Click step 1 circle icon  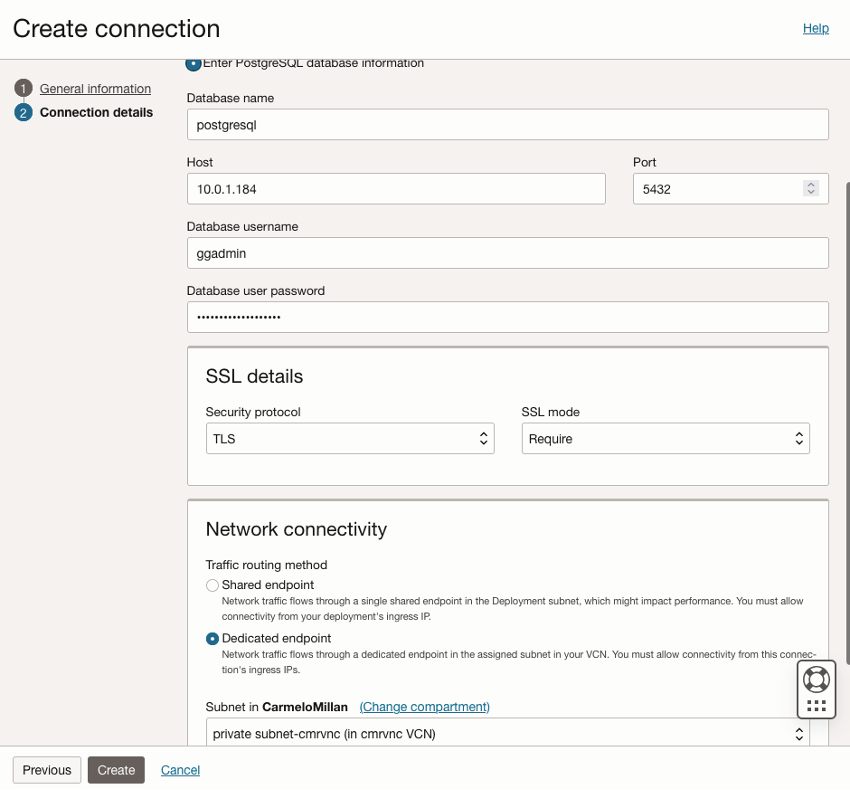coord(23,89)
